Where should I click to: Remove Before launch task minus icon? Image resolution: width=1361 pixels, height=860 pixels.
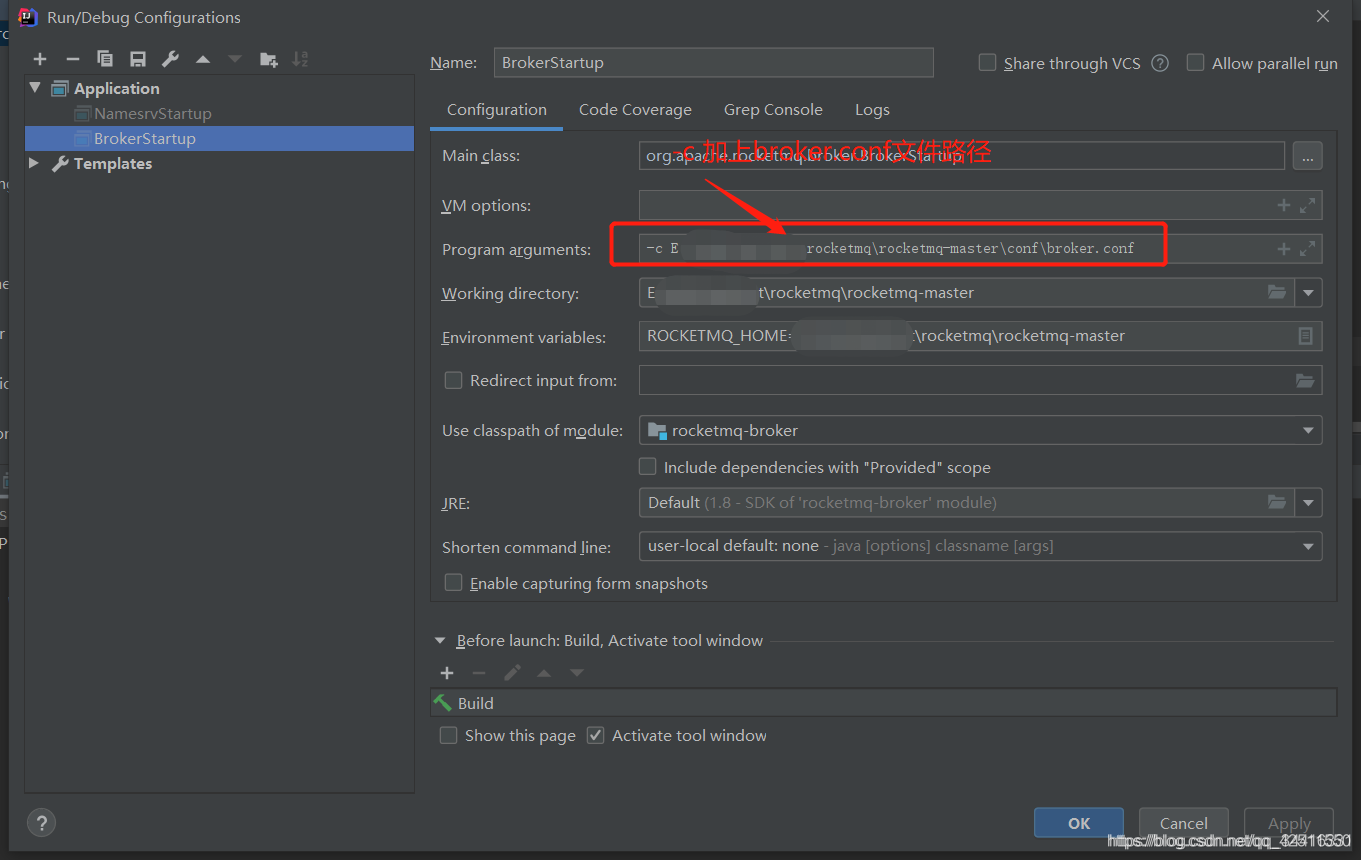(x=479, y=673)
